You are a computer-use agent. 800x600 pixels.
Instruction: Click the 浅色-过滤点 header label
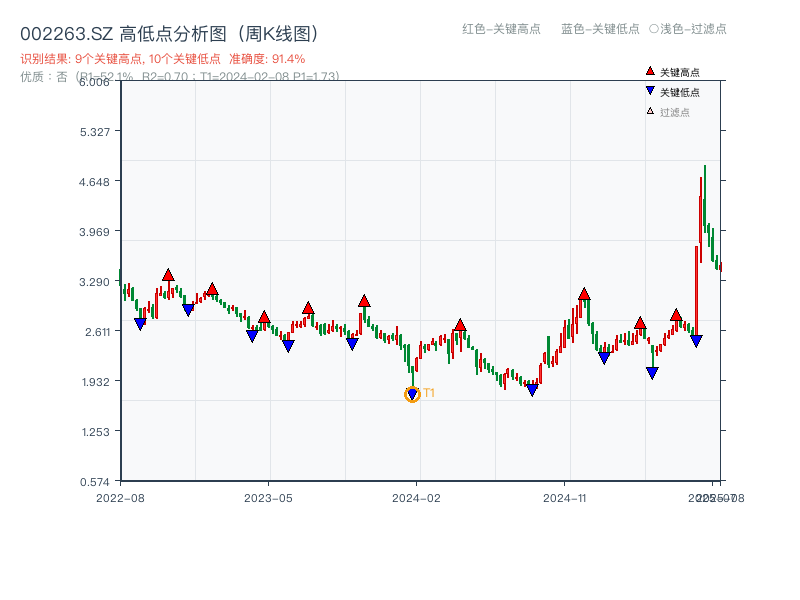point(693,29)
